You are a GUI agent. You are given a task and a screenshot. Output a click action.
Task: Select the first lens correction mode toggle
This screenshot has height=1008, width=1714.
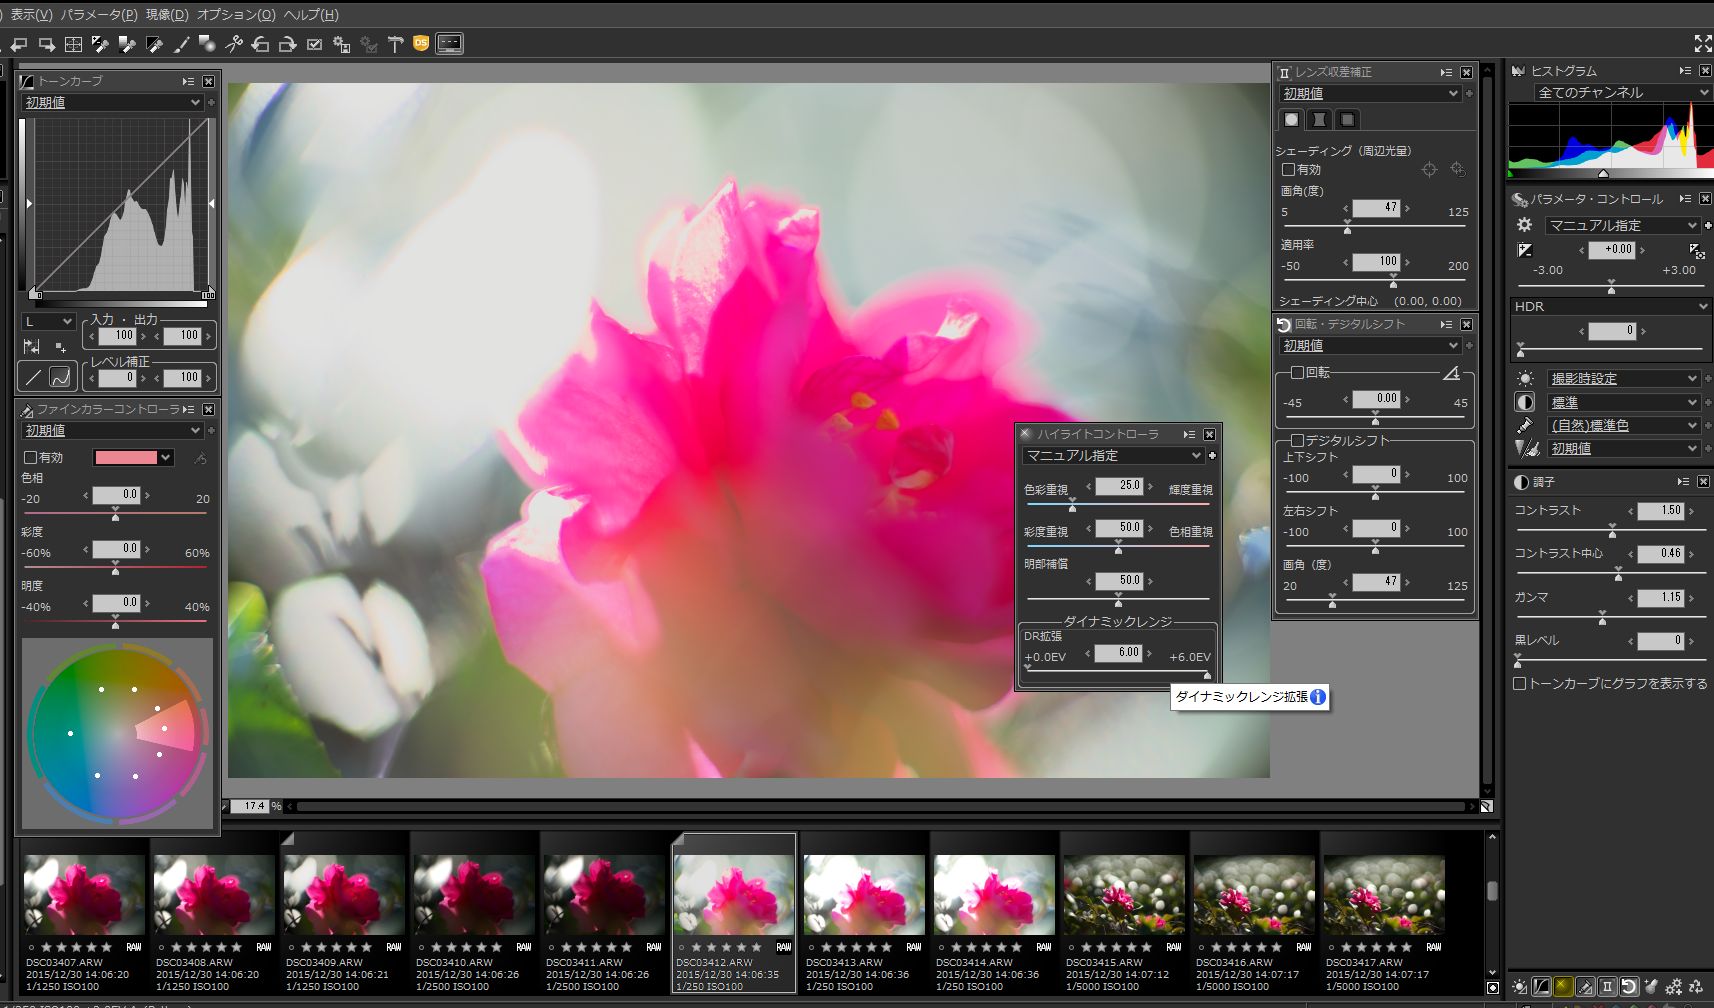point(1292,119)
